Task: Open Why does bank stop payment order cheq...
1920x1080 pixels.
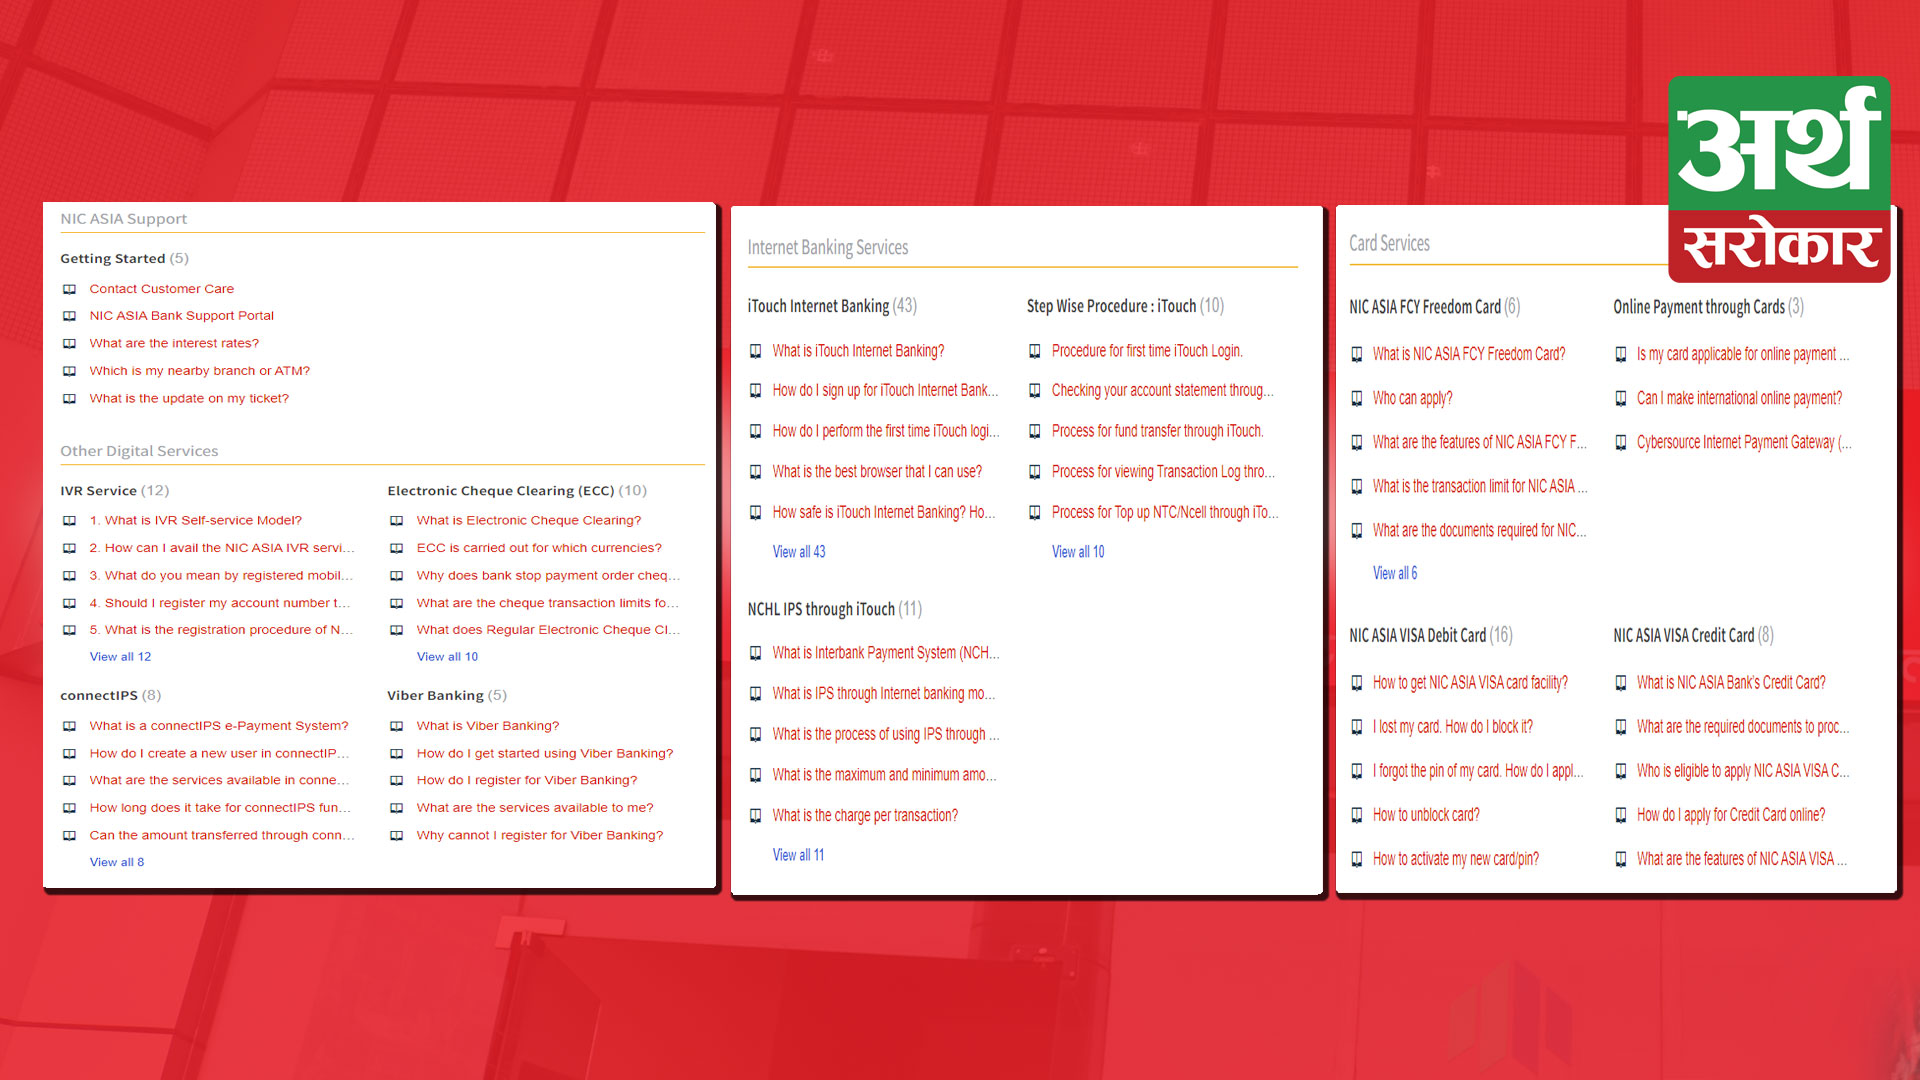Action: click(x=548, y=576)
